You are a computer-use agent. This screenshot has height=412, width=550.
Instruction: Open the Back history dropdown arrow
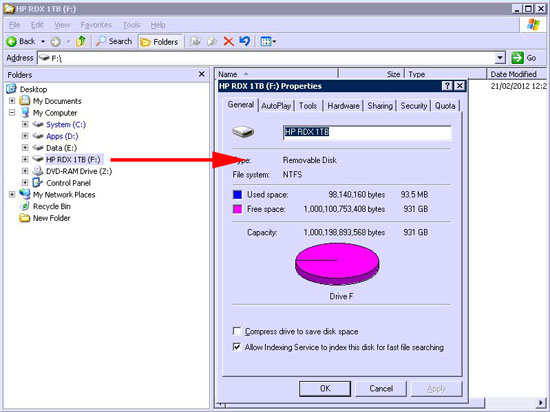pyautogui.click(x=43, y=41)
